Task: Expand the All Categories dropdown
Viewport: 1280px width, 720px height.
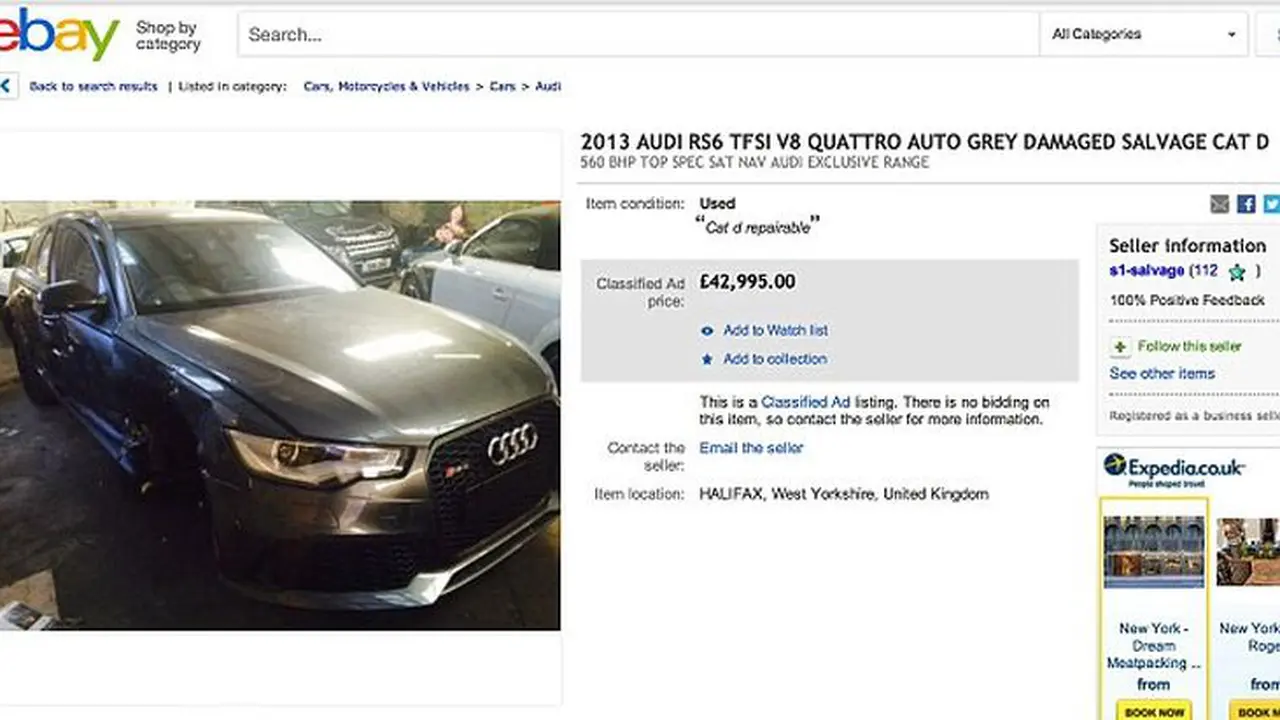Action: point(1144,35)
